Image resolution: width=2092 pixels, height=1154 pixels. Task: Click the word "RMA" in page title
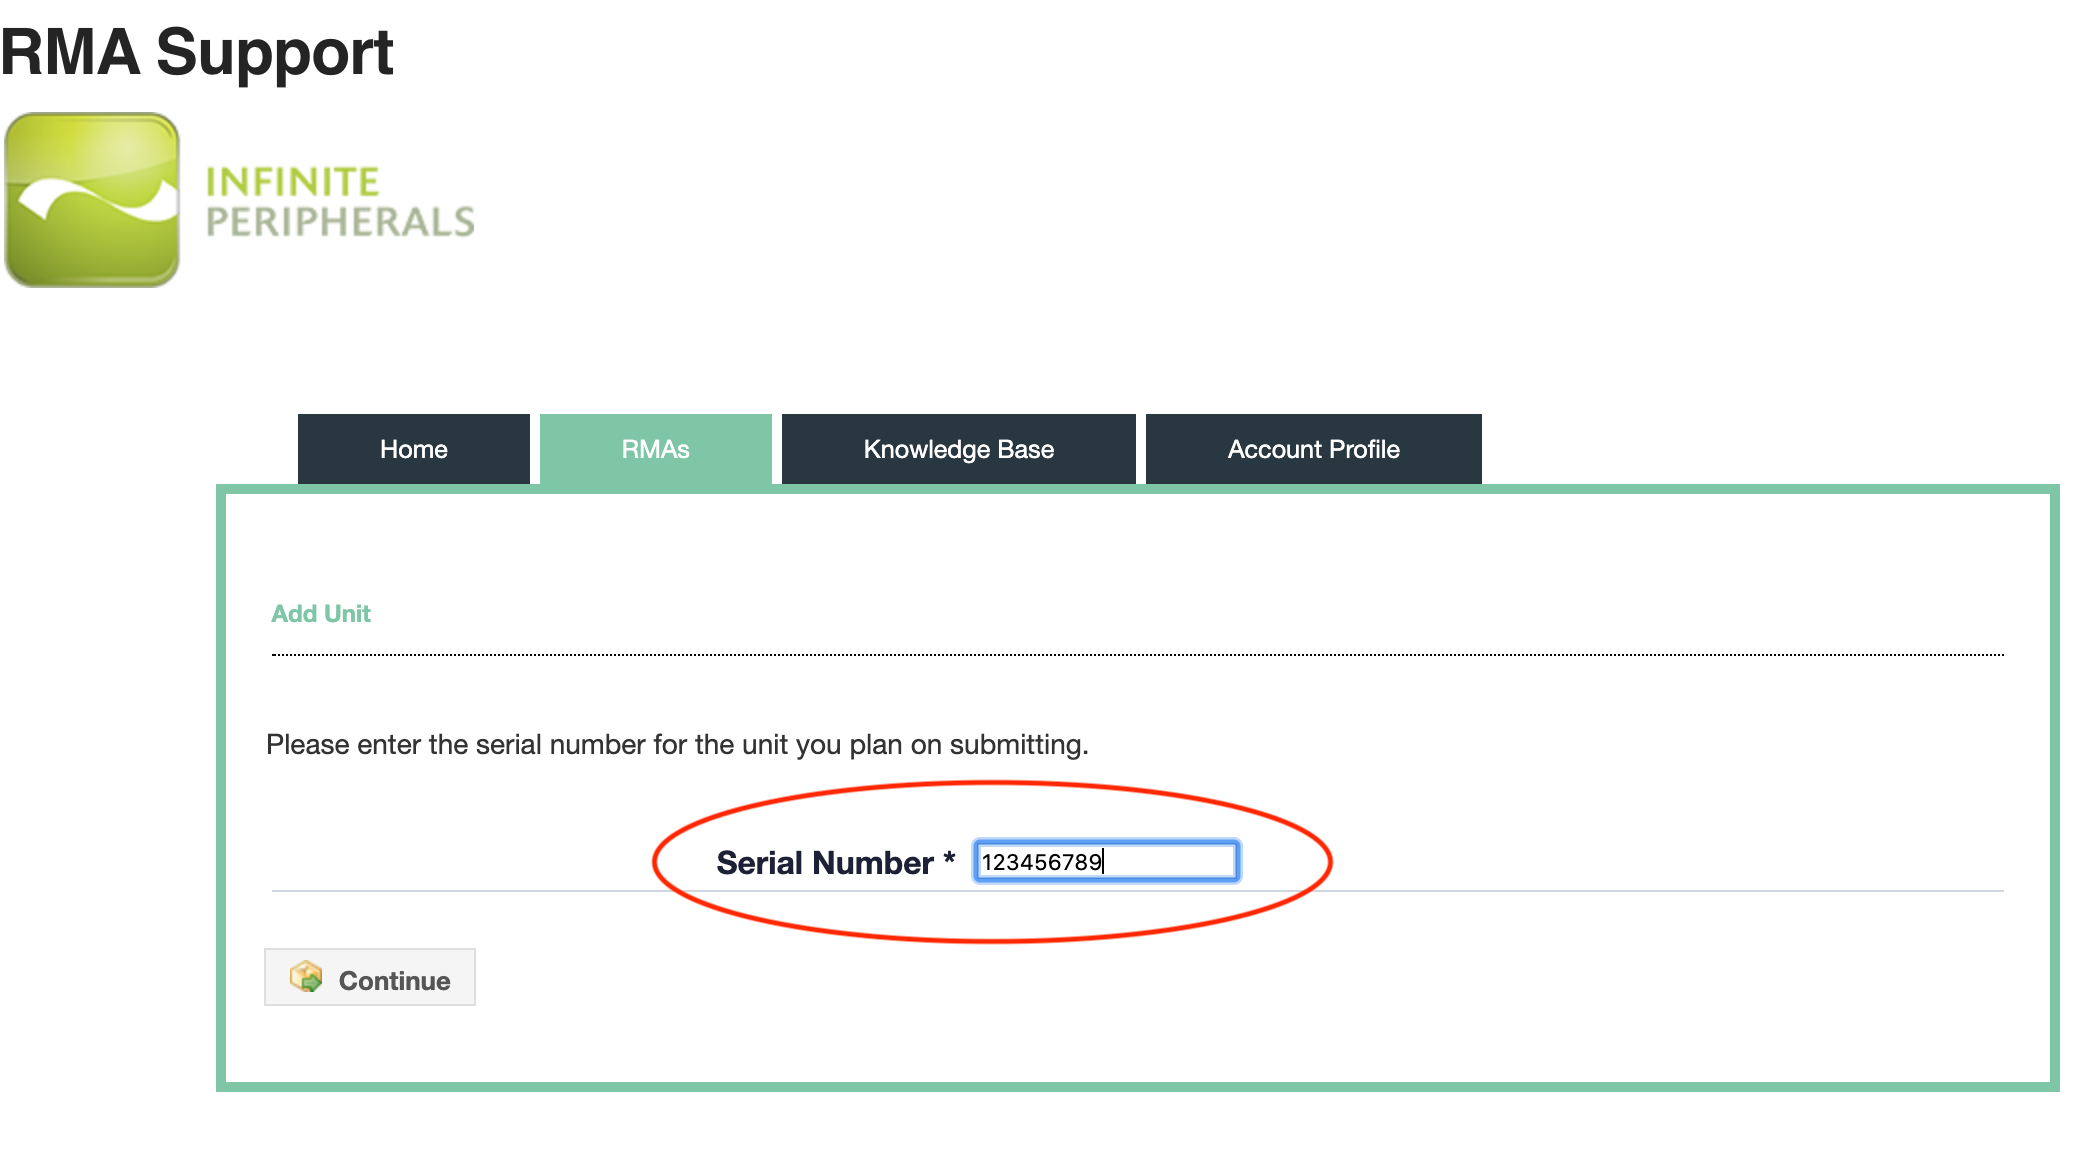pyautogui.click(x=70, y=52)
